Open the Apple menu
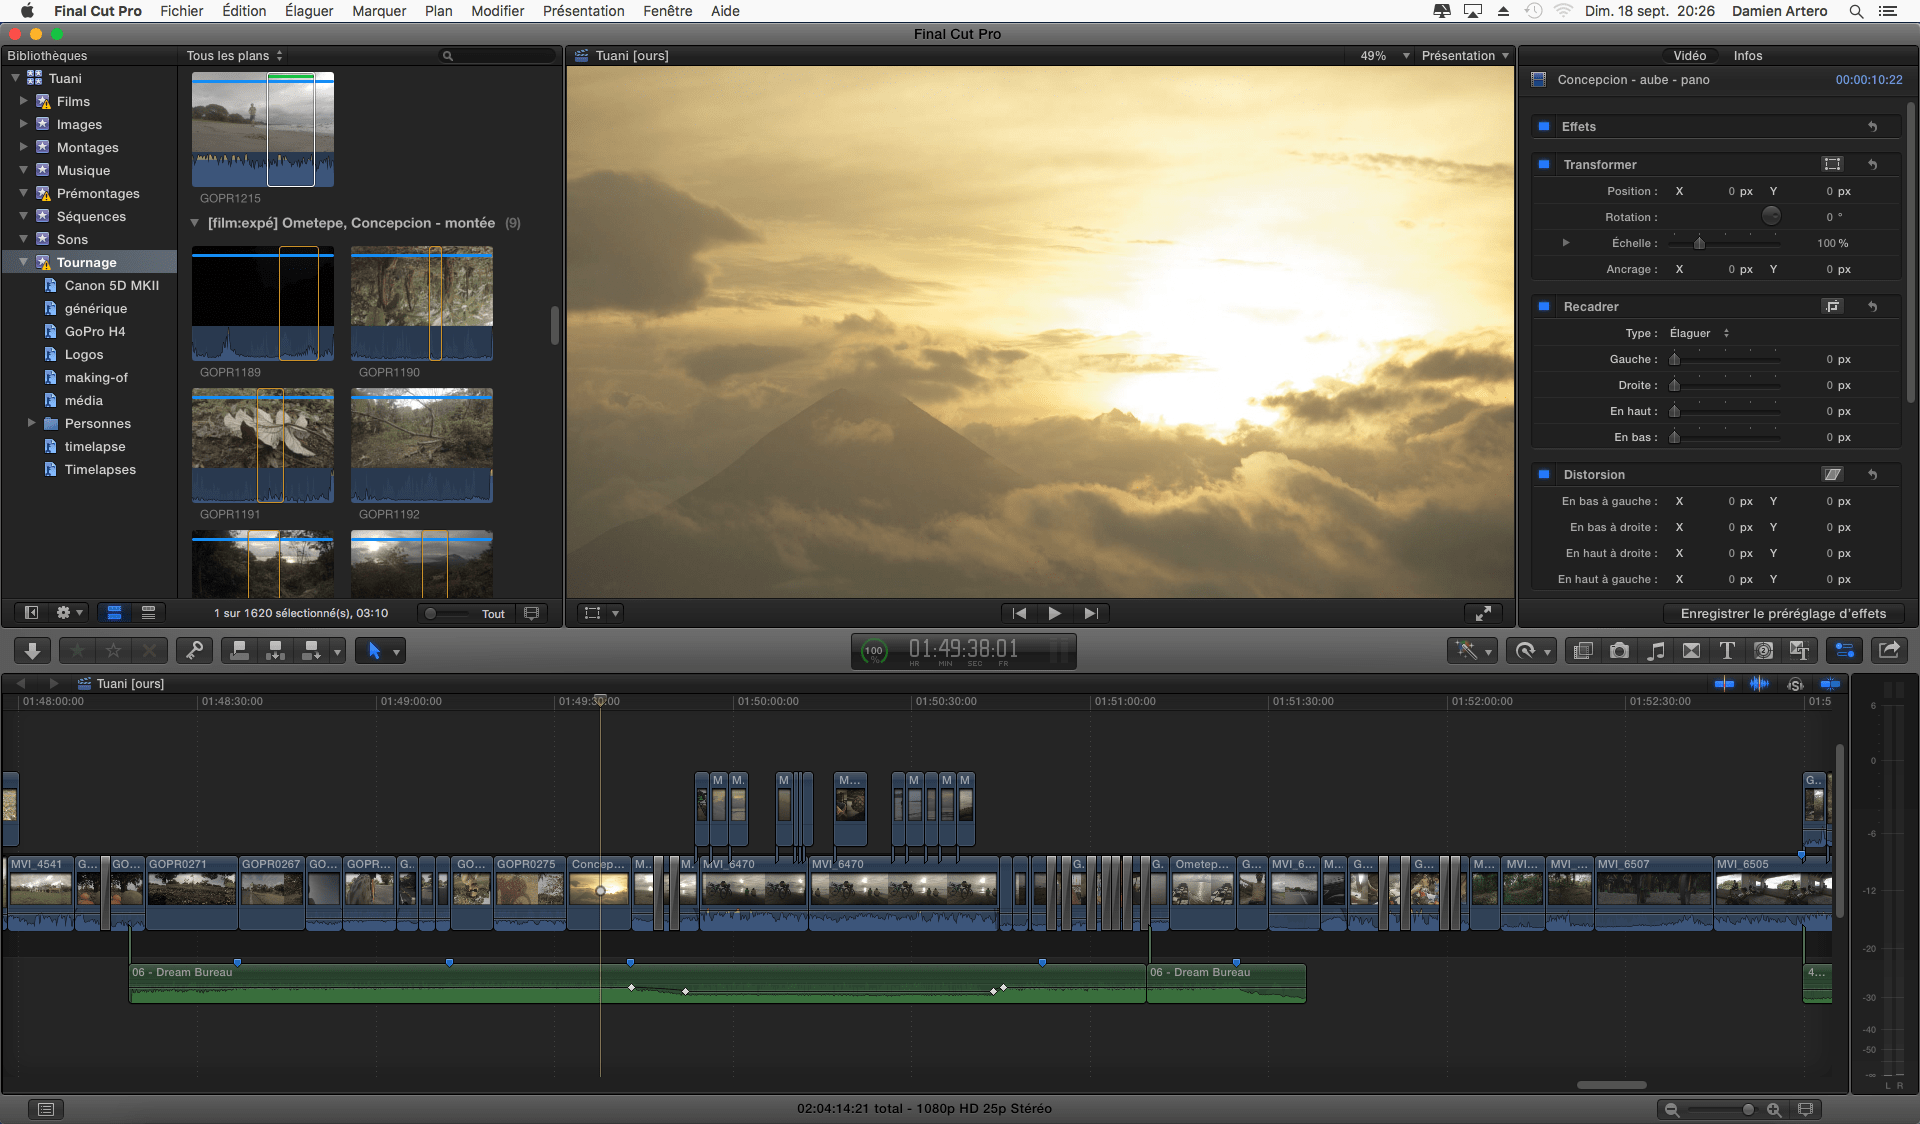This screenshot has height=1124, width=1920. (27, 11)
